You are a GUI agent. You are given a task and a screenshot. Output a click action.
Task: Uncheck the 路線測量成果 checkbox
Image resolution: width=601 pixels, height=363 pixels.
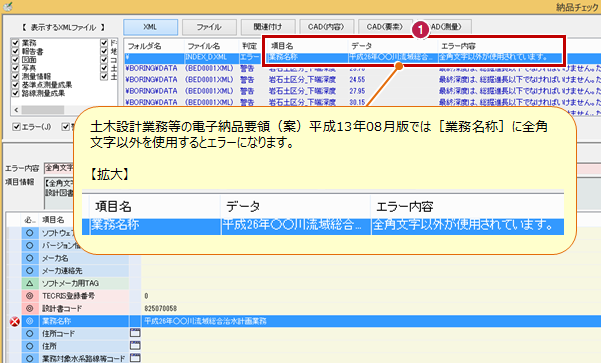click(x=15, y=93)
